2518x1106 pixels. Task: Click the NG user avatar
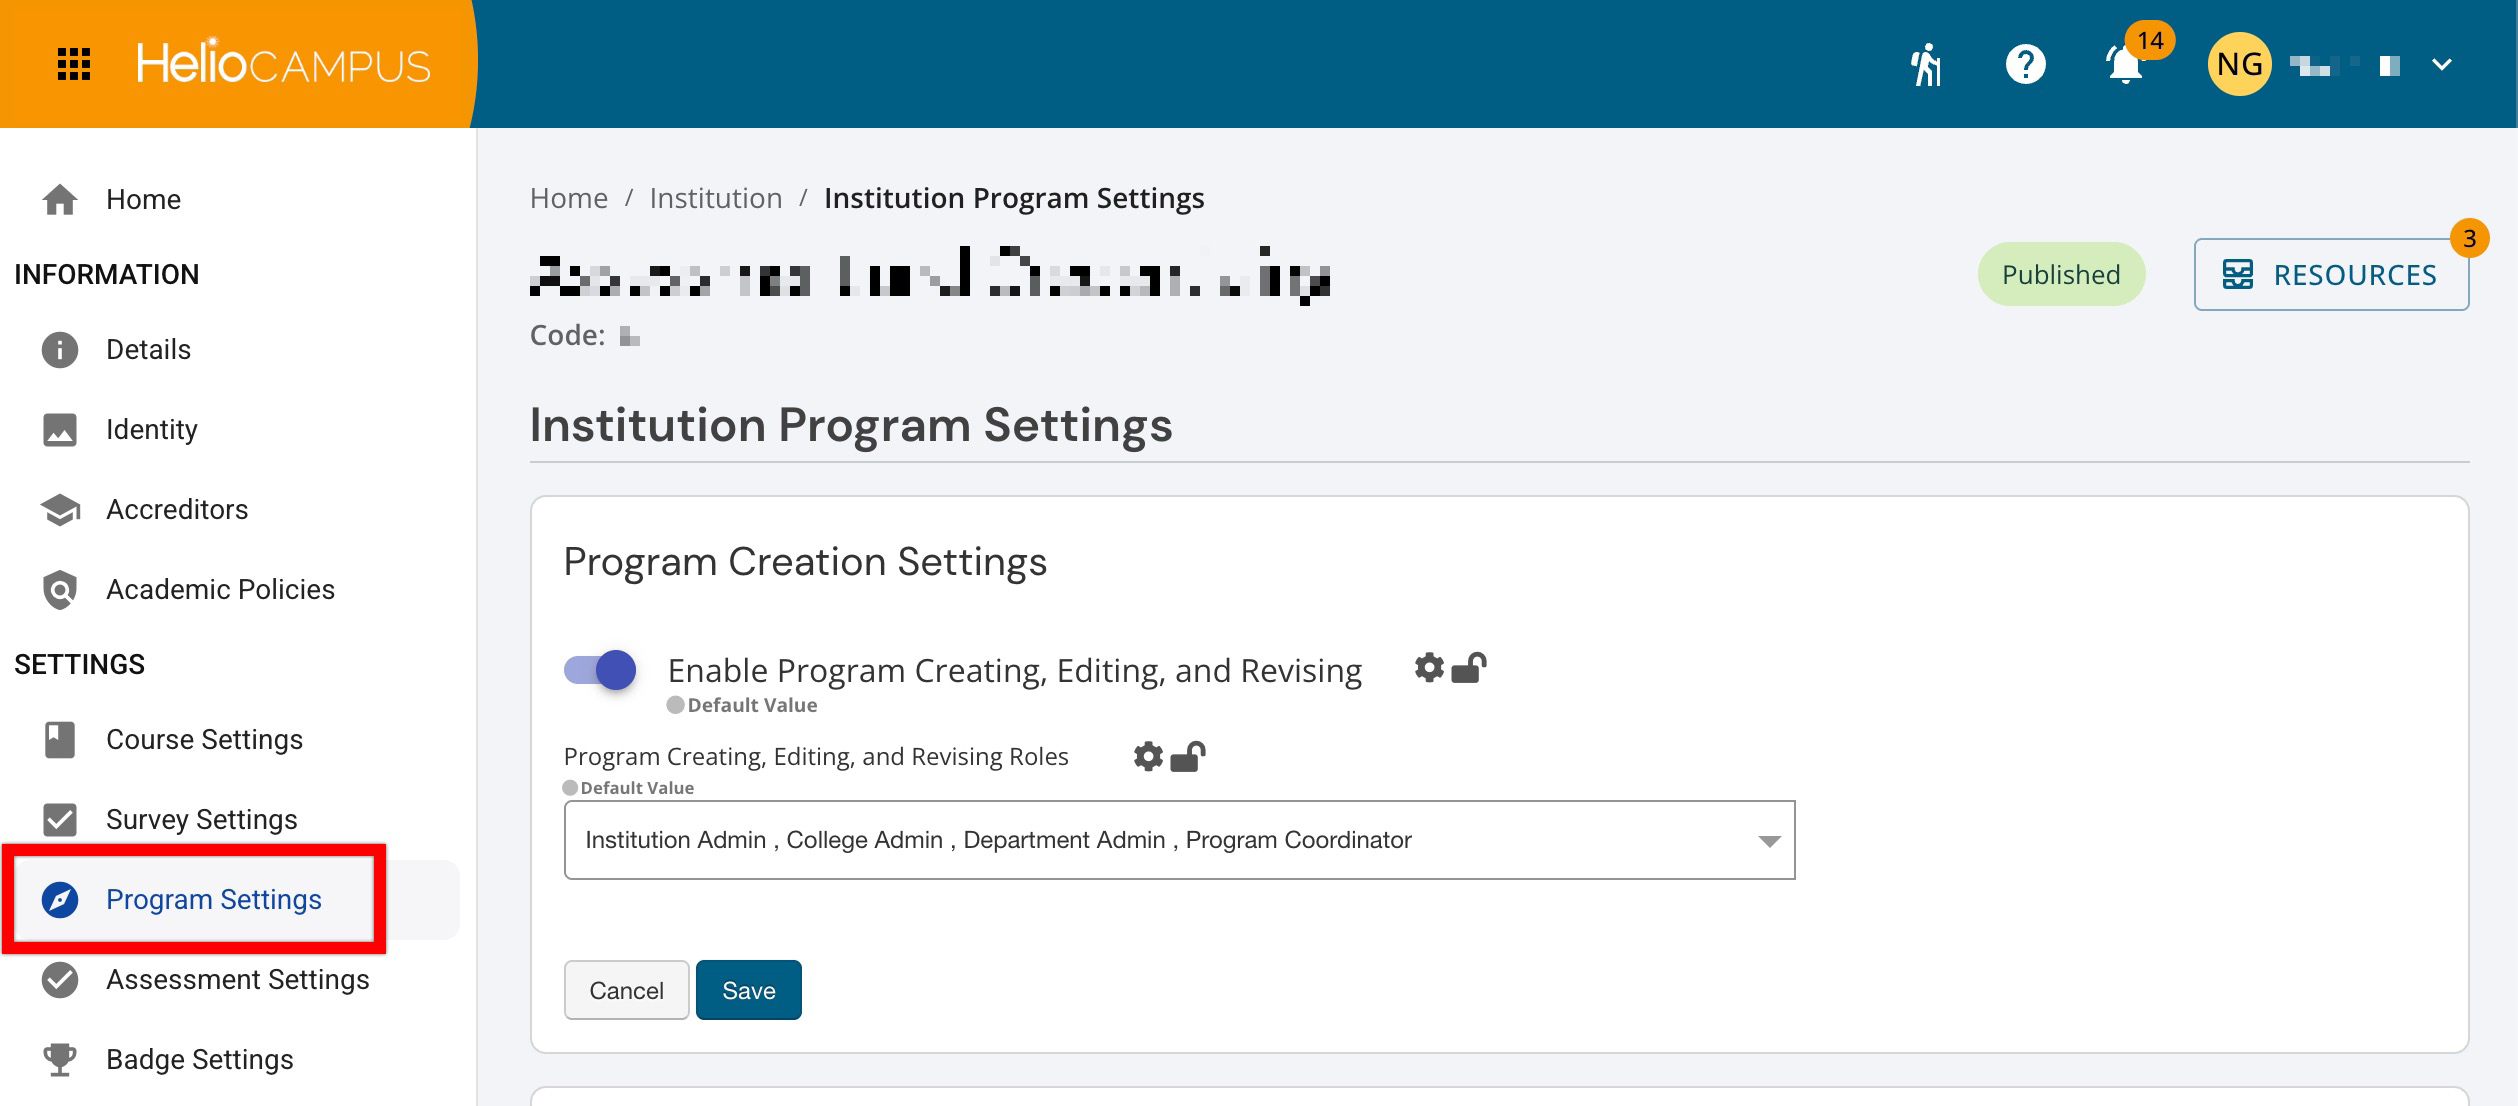2239,65
